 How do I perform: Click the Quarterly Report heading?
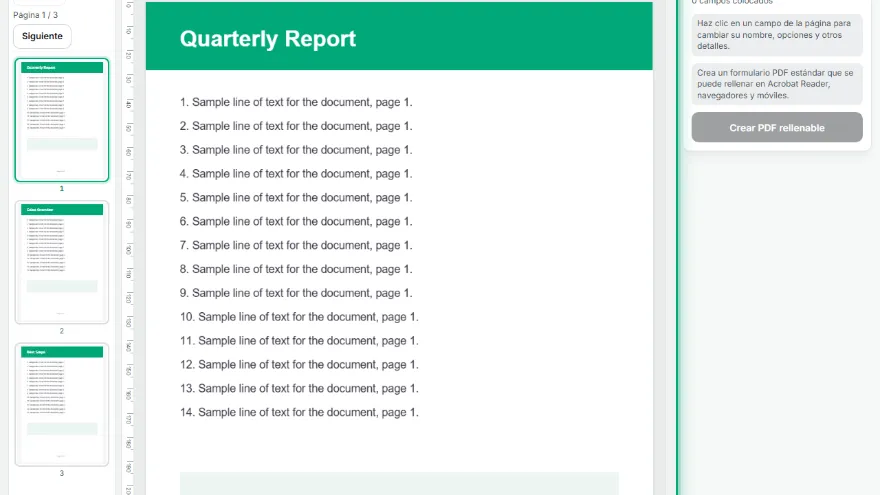(x=268, y=39)
